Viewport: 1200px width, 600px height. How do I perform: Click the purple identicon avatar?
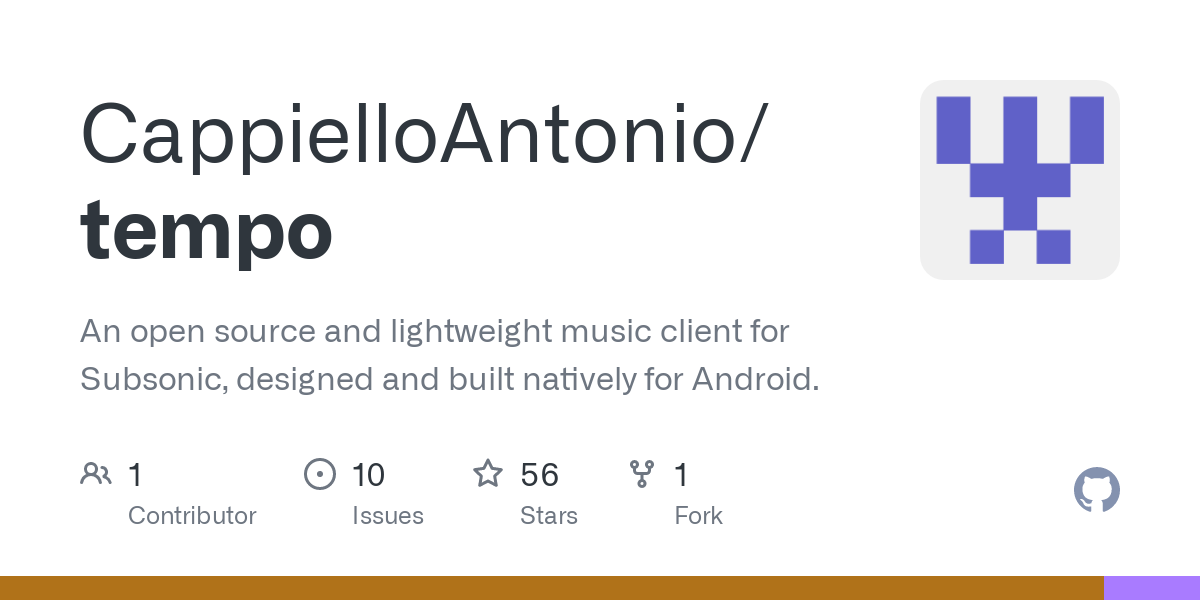point(1019,180)
